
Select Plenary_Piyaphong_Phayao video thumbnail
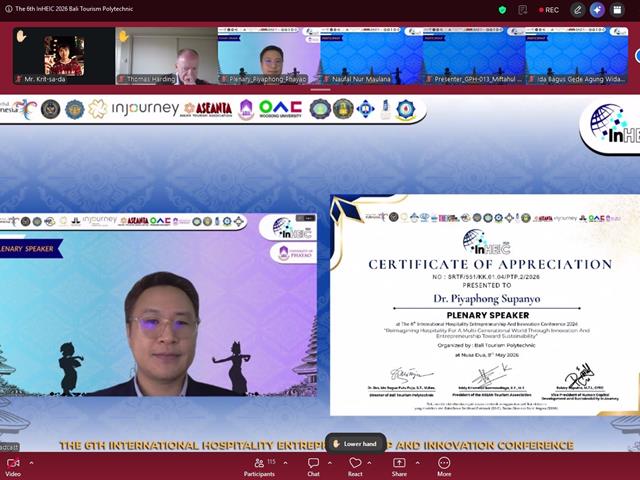[x=269, y=56]
